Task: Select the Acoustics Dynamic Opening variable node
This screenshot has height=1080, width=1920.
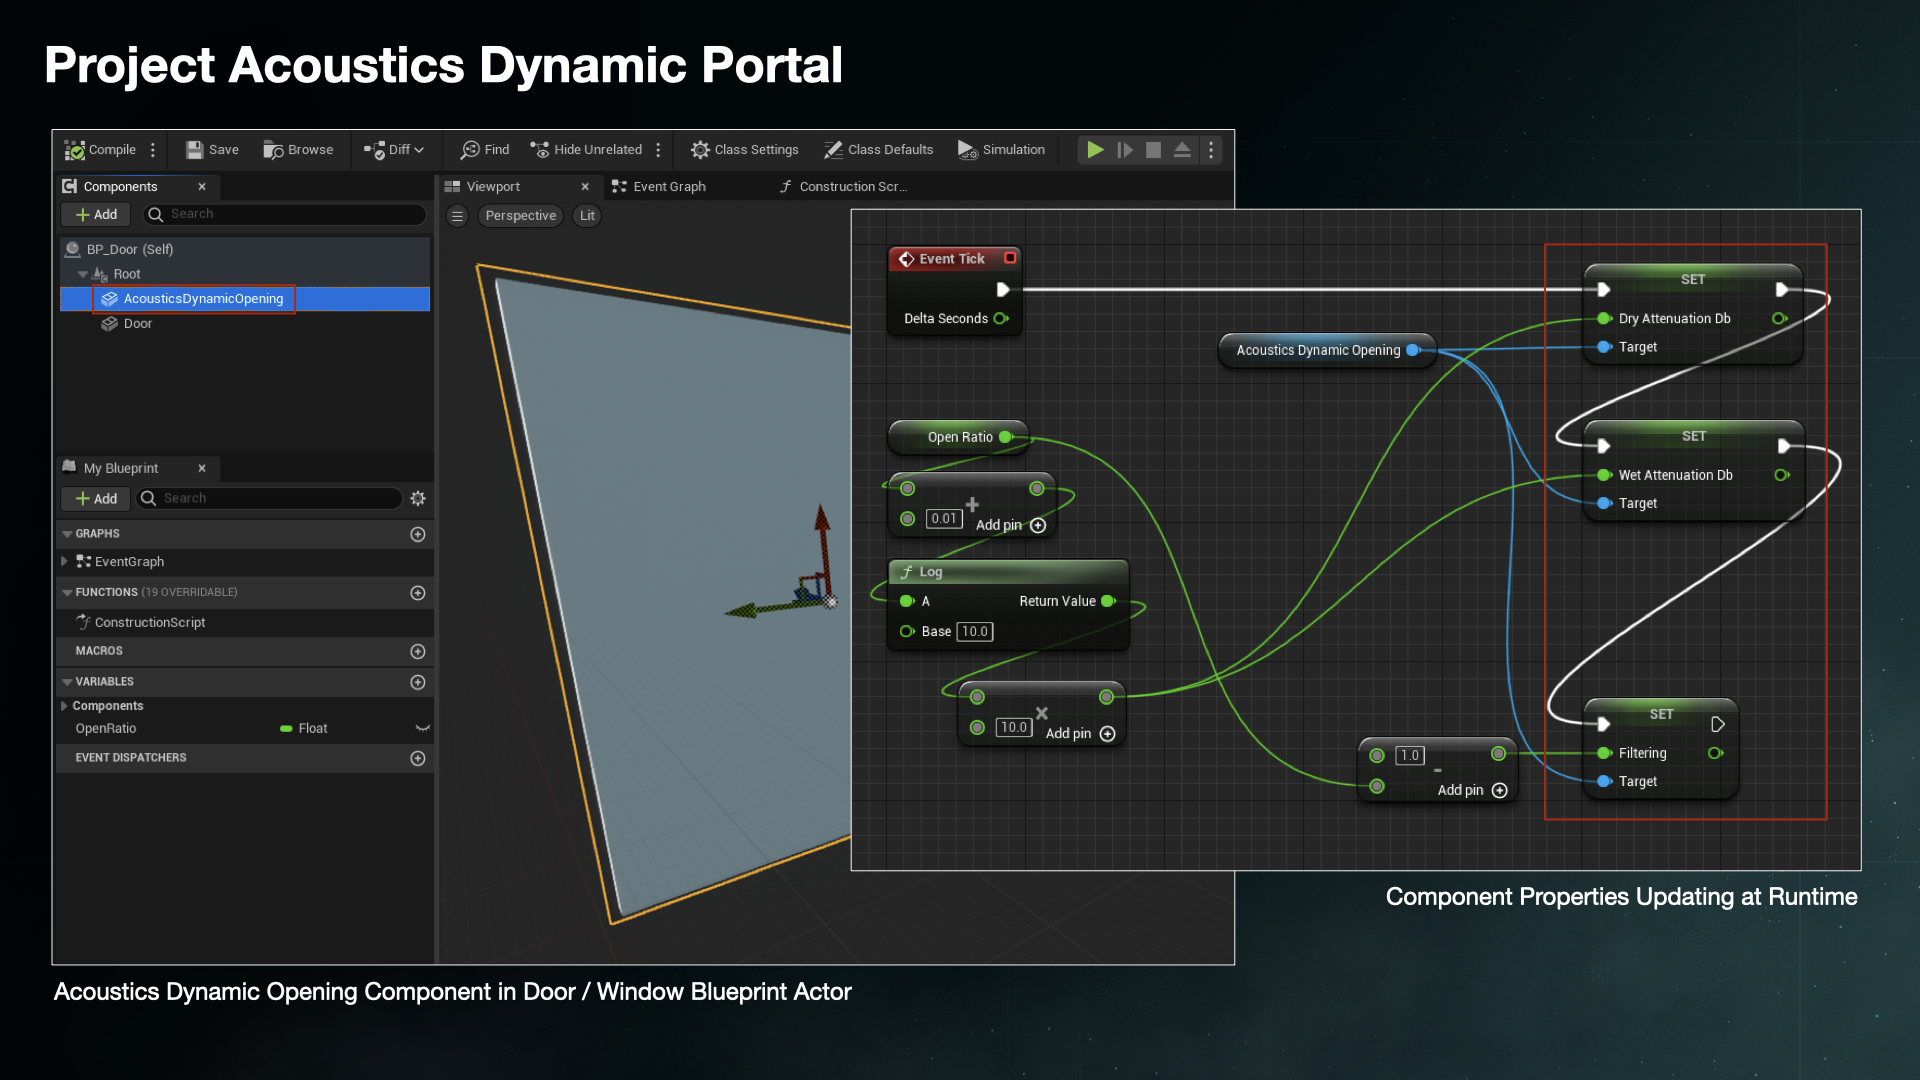Action: 1327,350
